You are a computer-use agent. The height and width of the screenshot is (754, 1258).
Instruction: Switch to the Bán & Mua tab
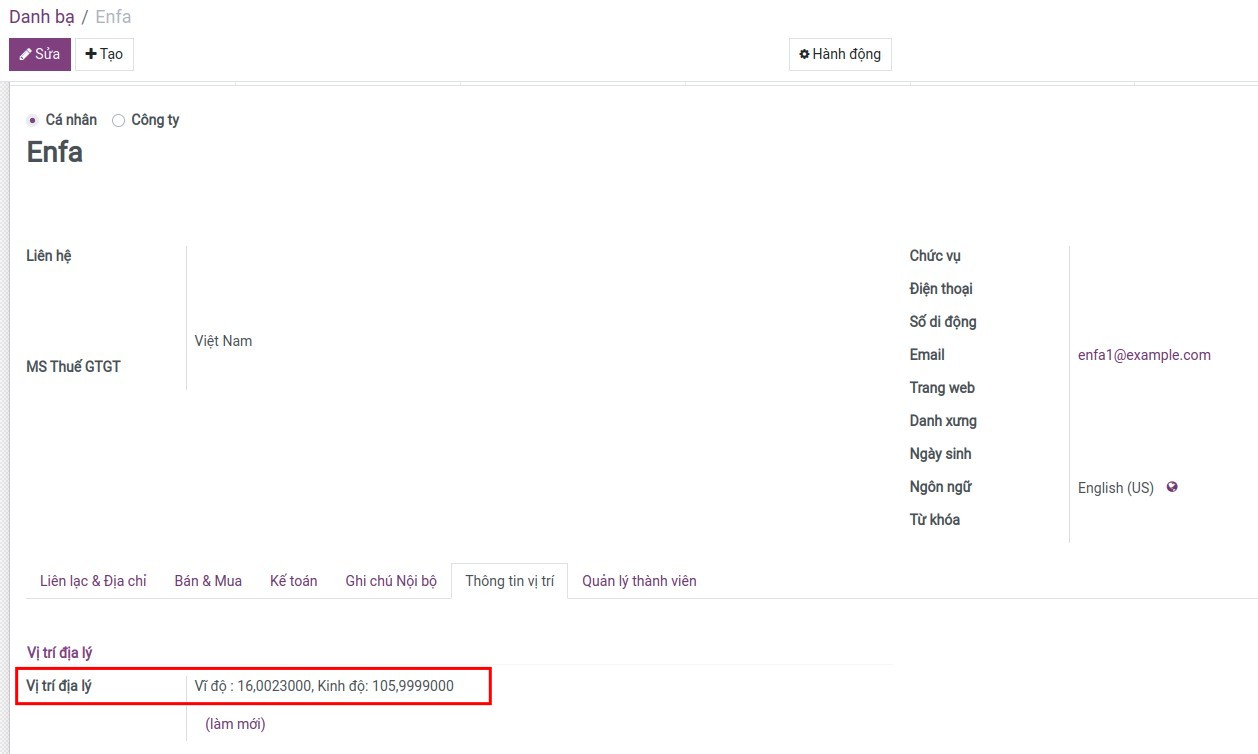pyautogui.click(x=208, y=581)
